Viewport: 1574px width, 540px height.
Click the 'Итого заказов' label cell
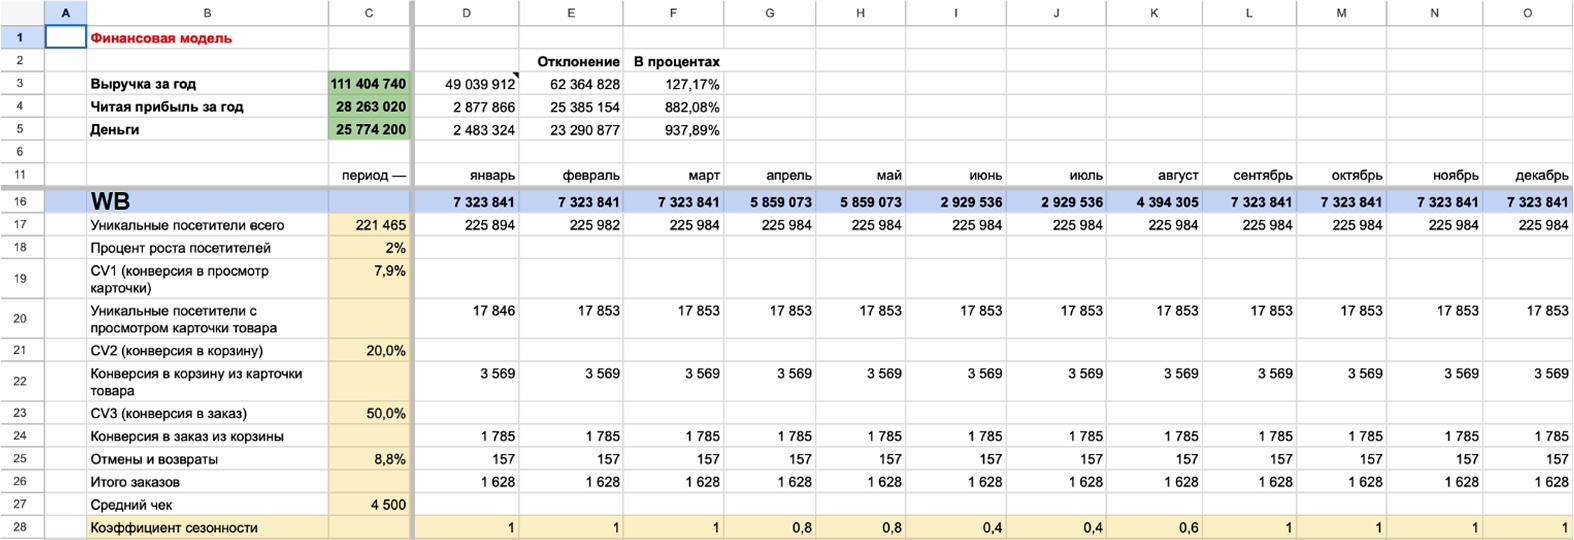207,482
